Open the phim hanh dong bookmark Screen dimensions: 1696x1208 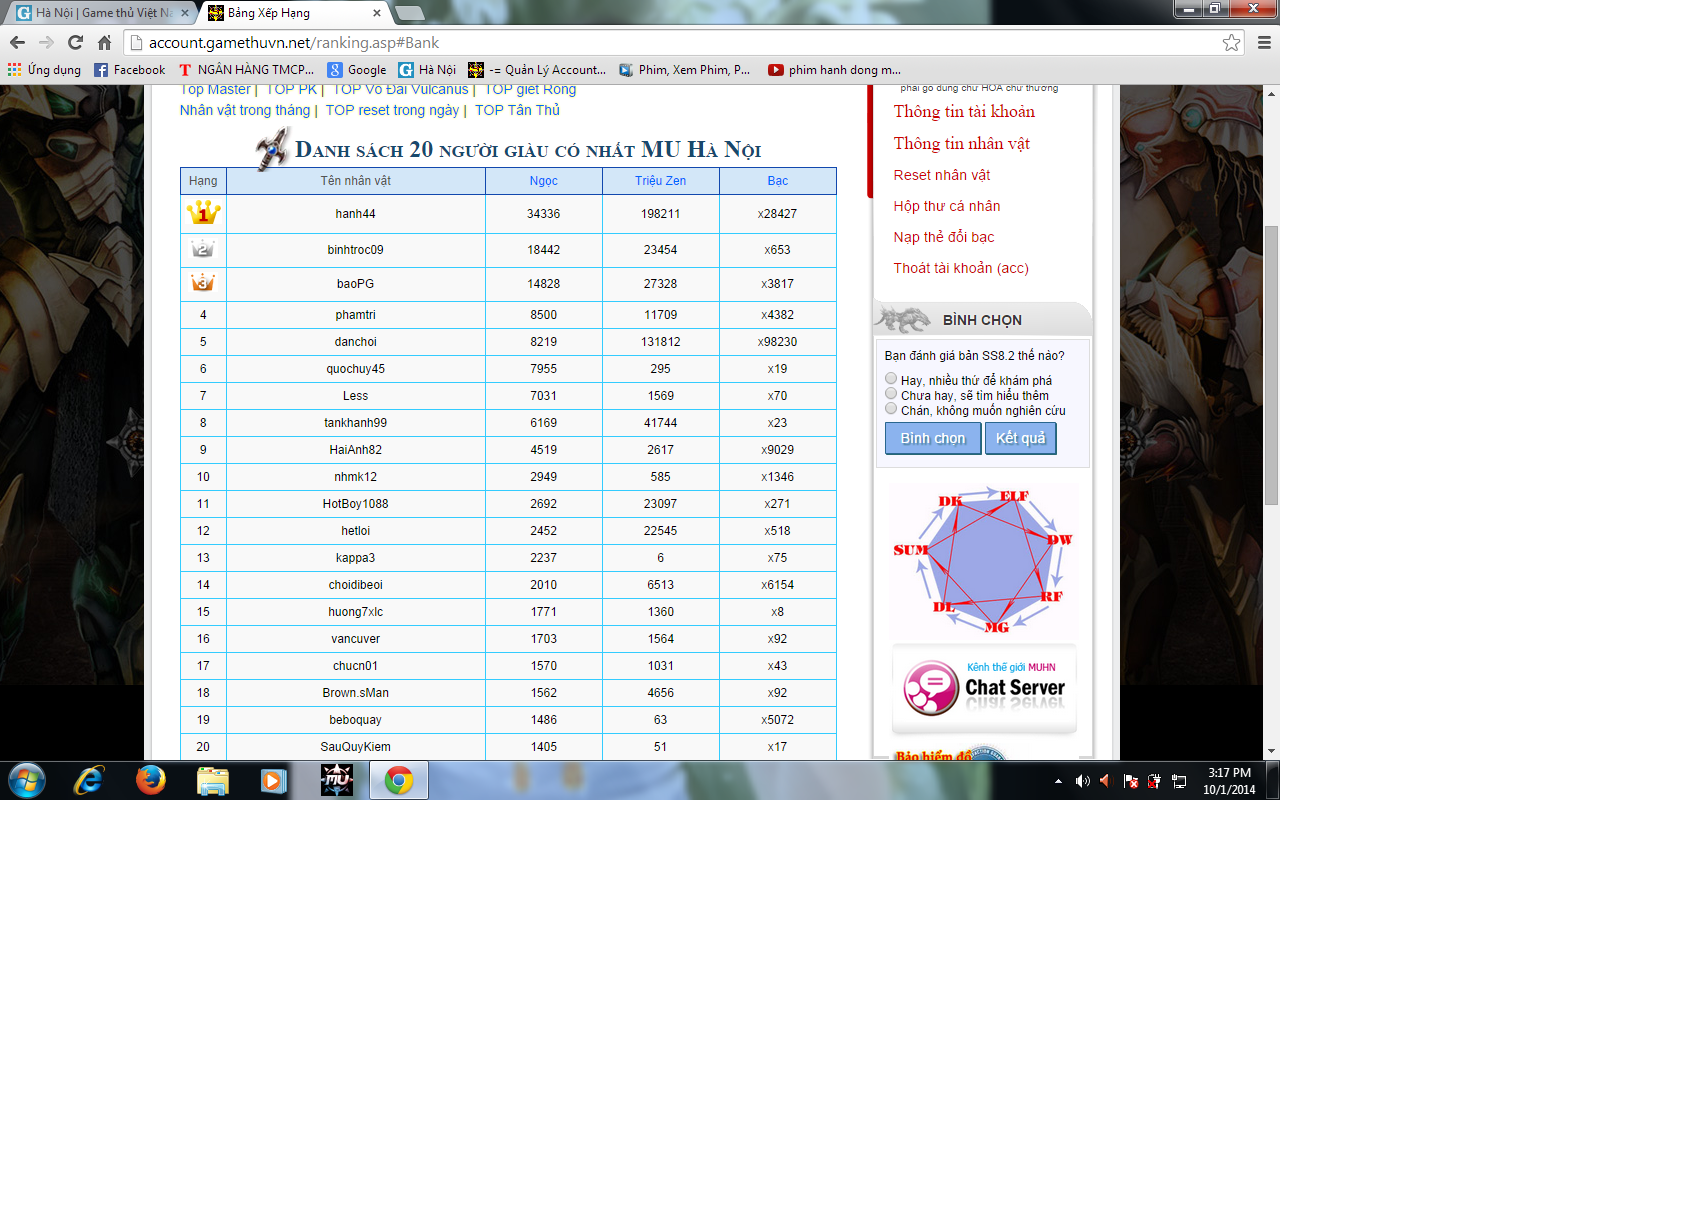coord(834,70)
